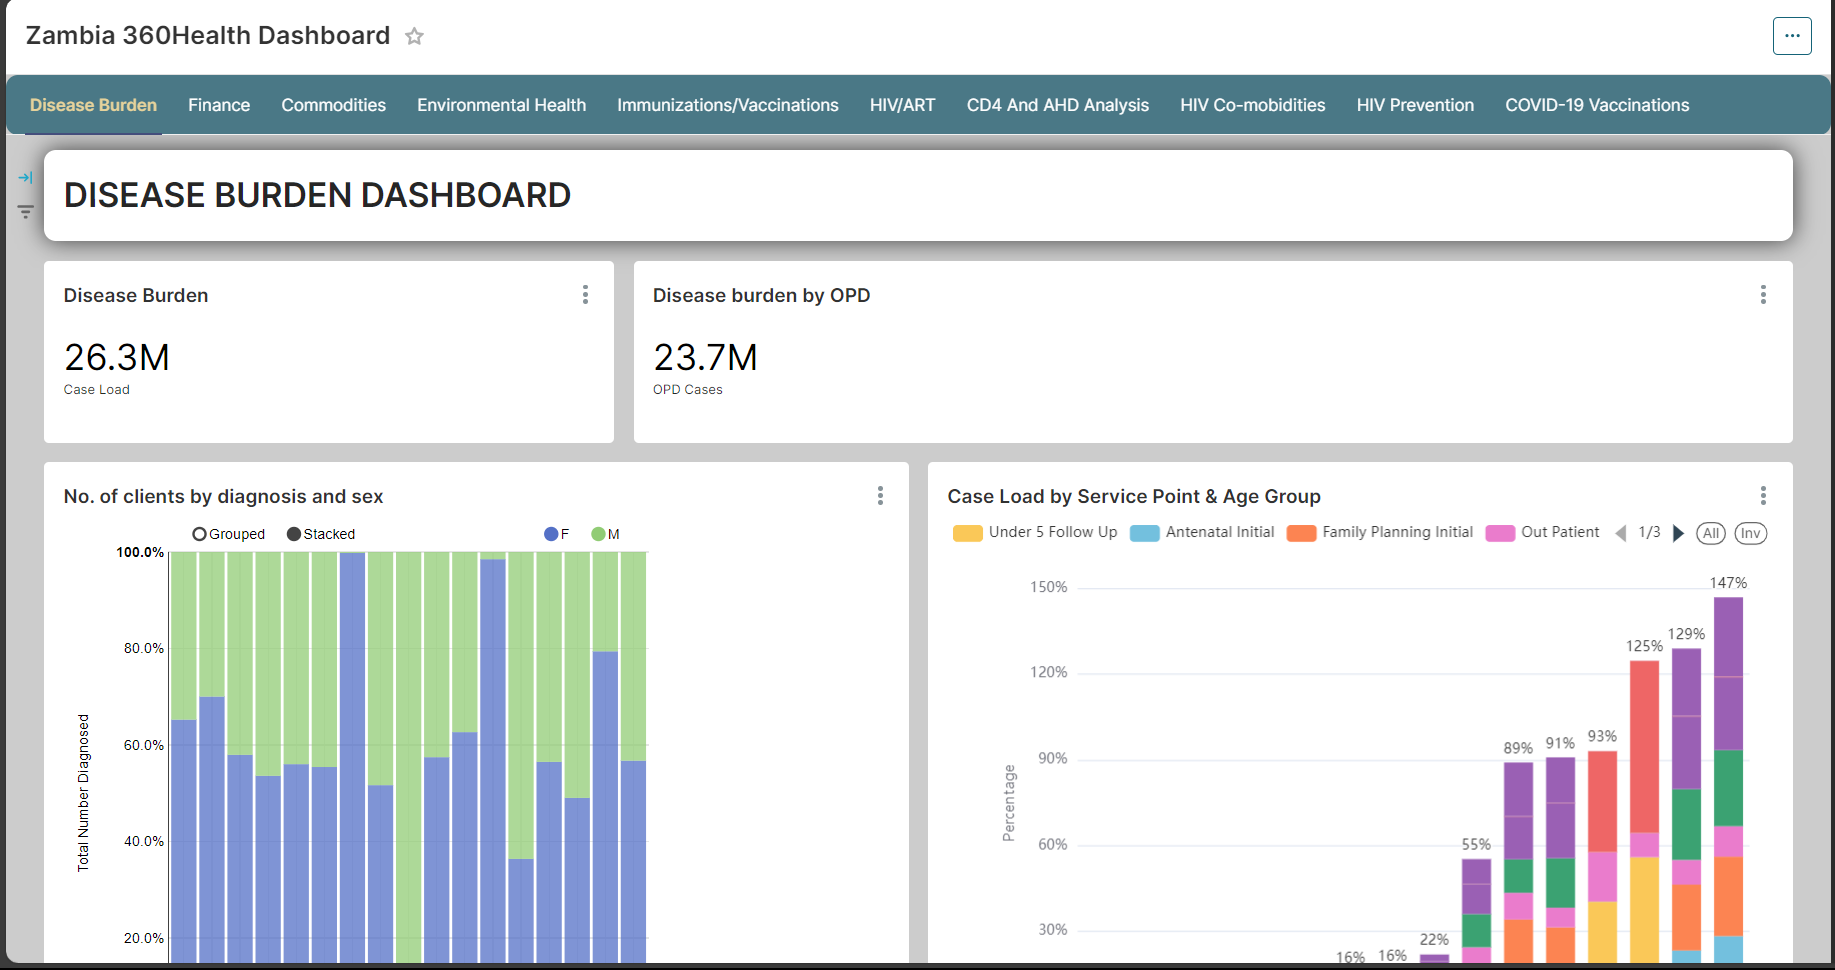Open the COVID-19 Vaccinations tab
Screen dimensions: 1835x970
[x=1597, y=105]
